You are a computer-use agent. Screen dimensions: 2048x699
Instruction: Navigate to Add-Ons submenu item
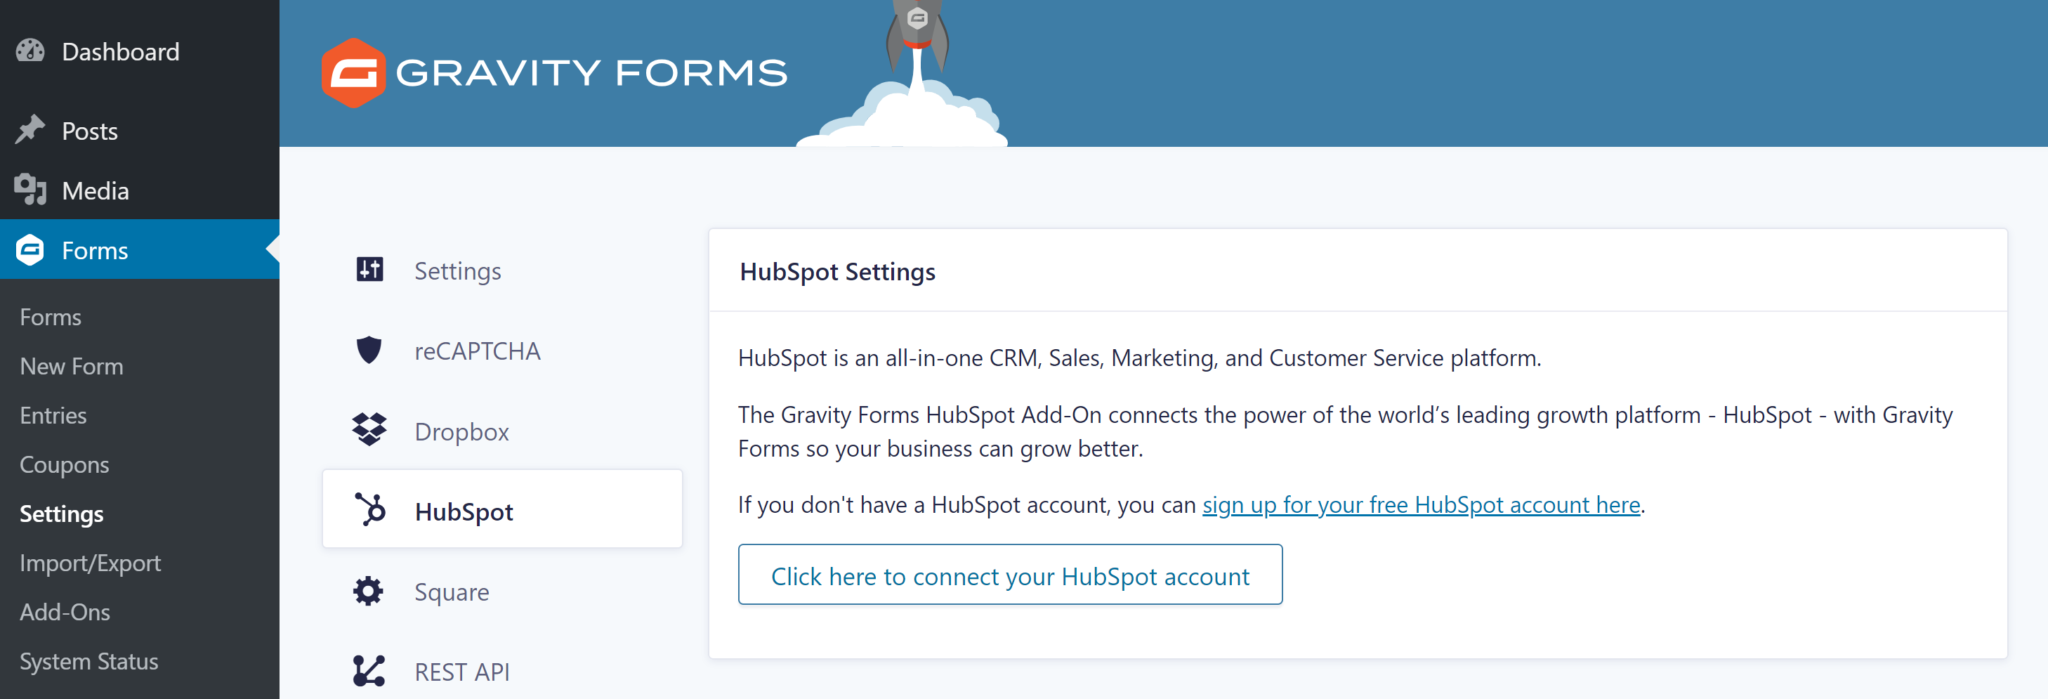coord(65,612)
